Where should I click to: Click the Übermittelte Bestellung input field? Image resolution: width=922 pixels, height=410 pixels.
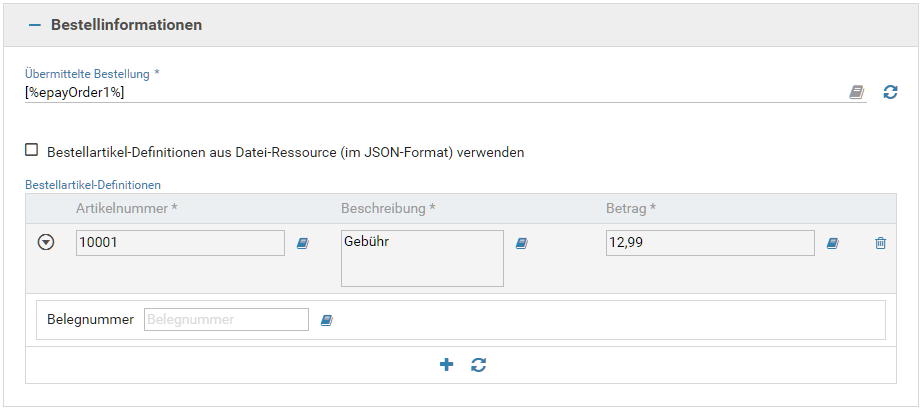point(430,92)
